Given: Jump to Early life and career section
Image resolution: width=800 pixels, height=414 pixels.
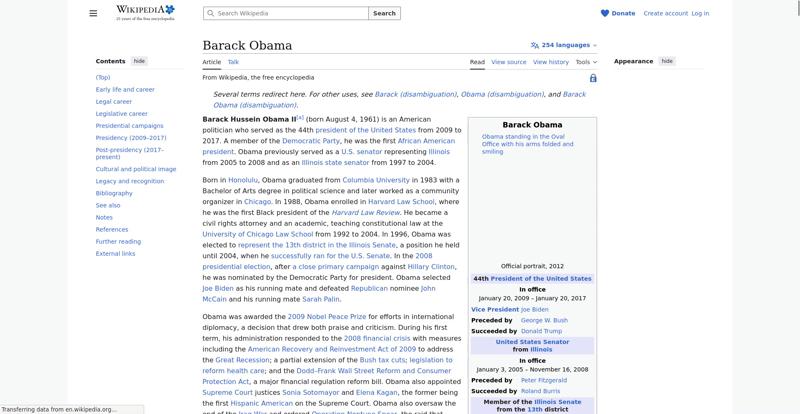Looking at the screenshot, I should 125,89.
